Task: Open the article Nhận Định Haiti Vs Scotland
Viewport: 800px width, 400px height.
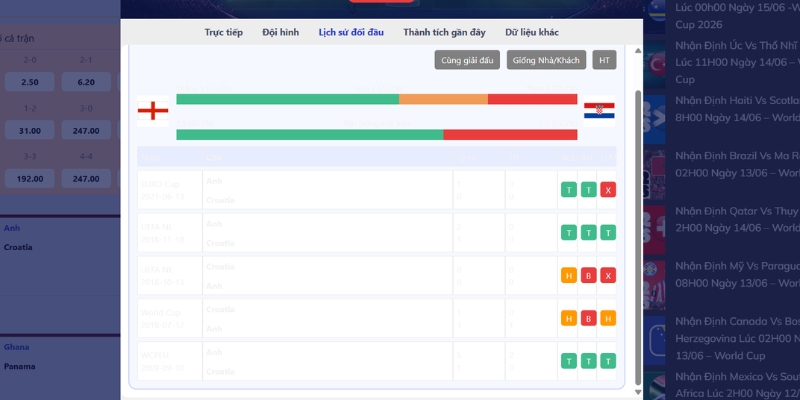Action: click(737, 109)
